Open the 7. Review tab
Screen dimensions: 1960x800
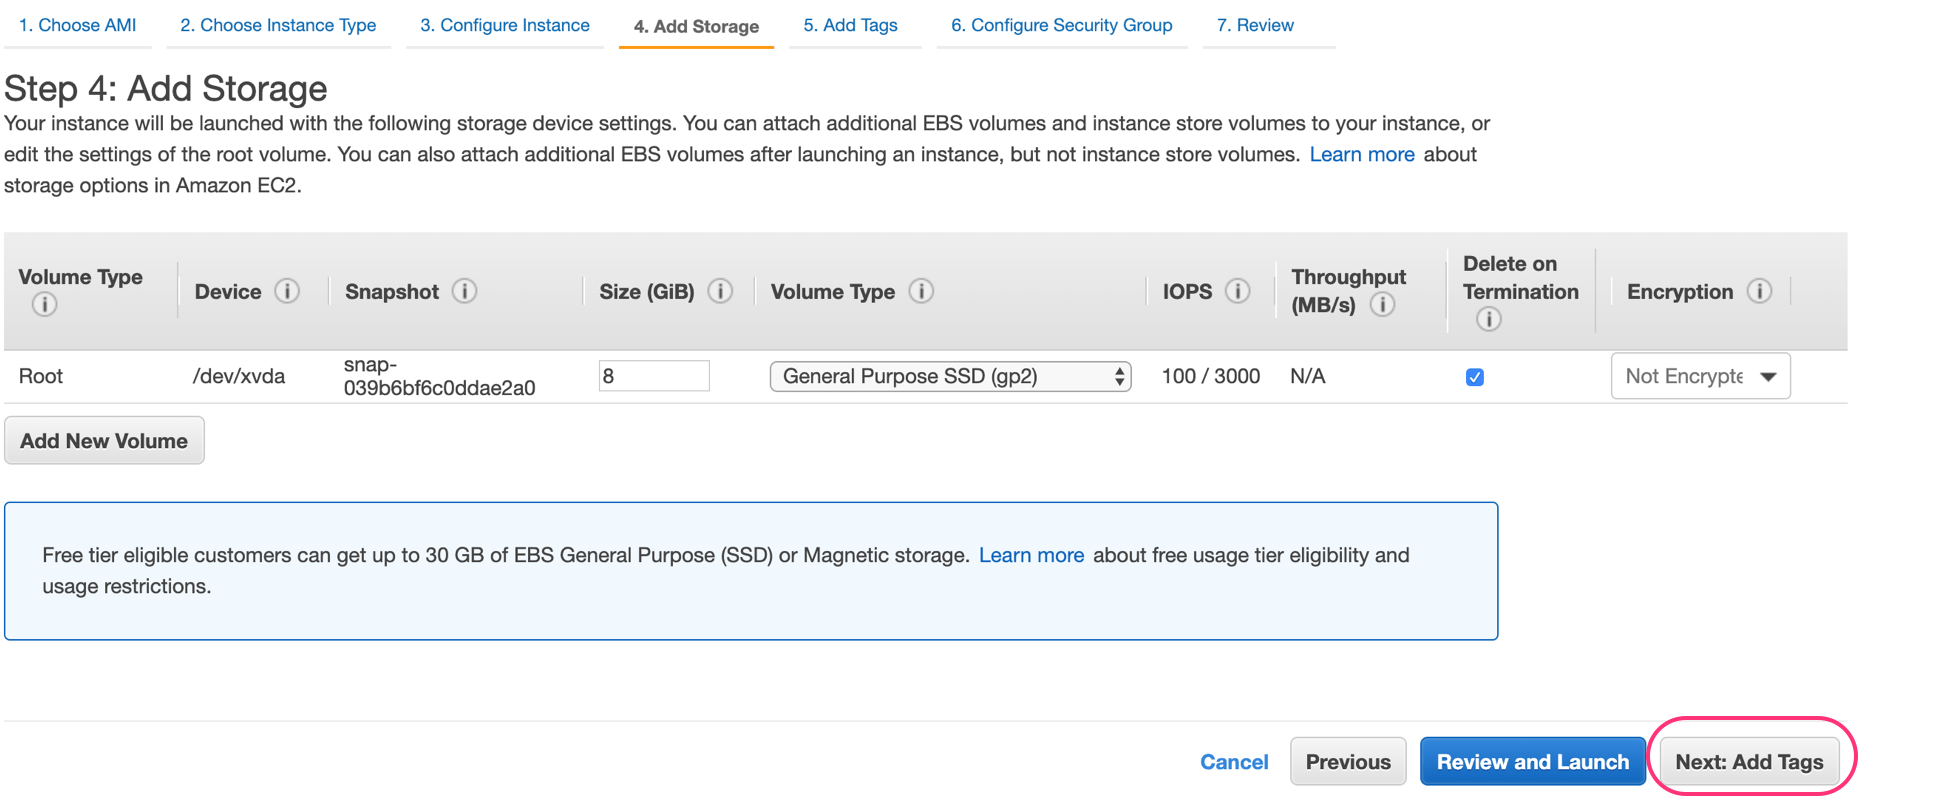point(1255,25)
